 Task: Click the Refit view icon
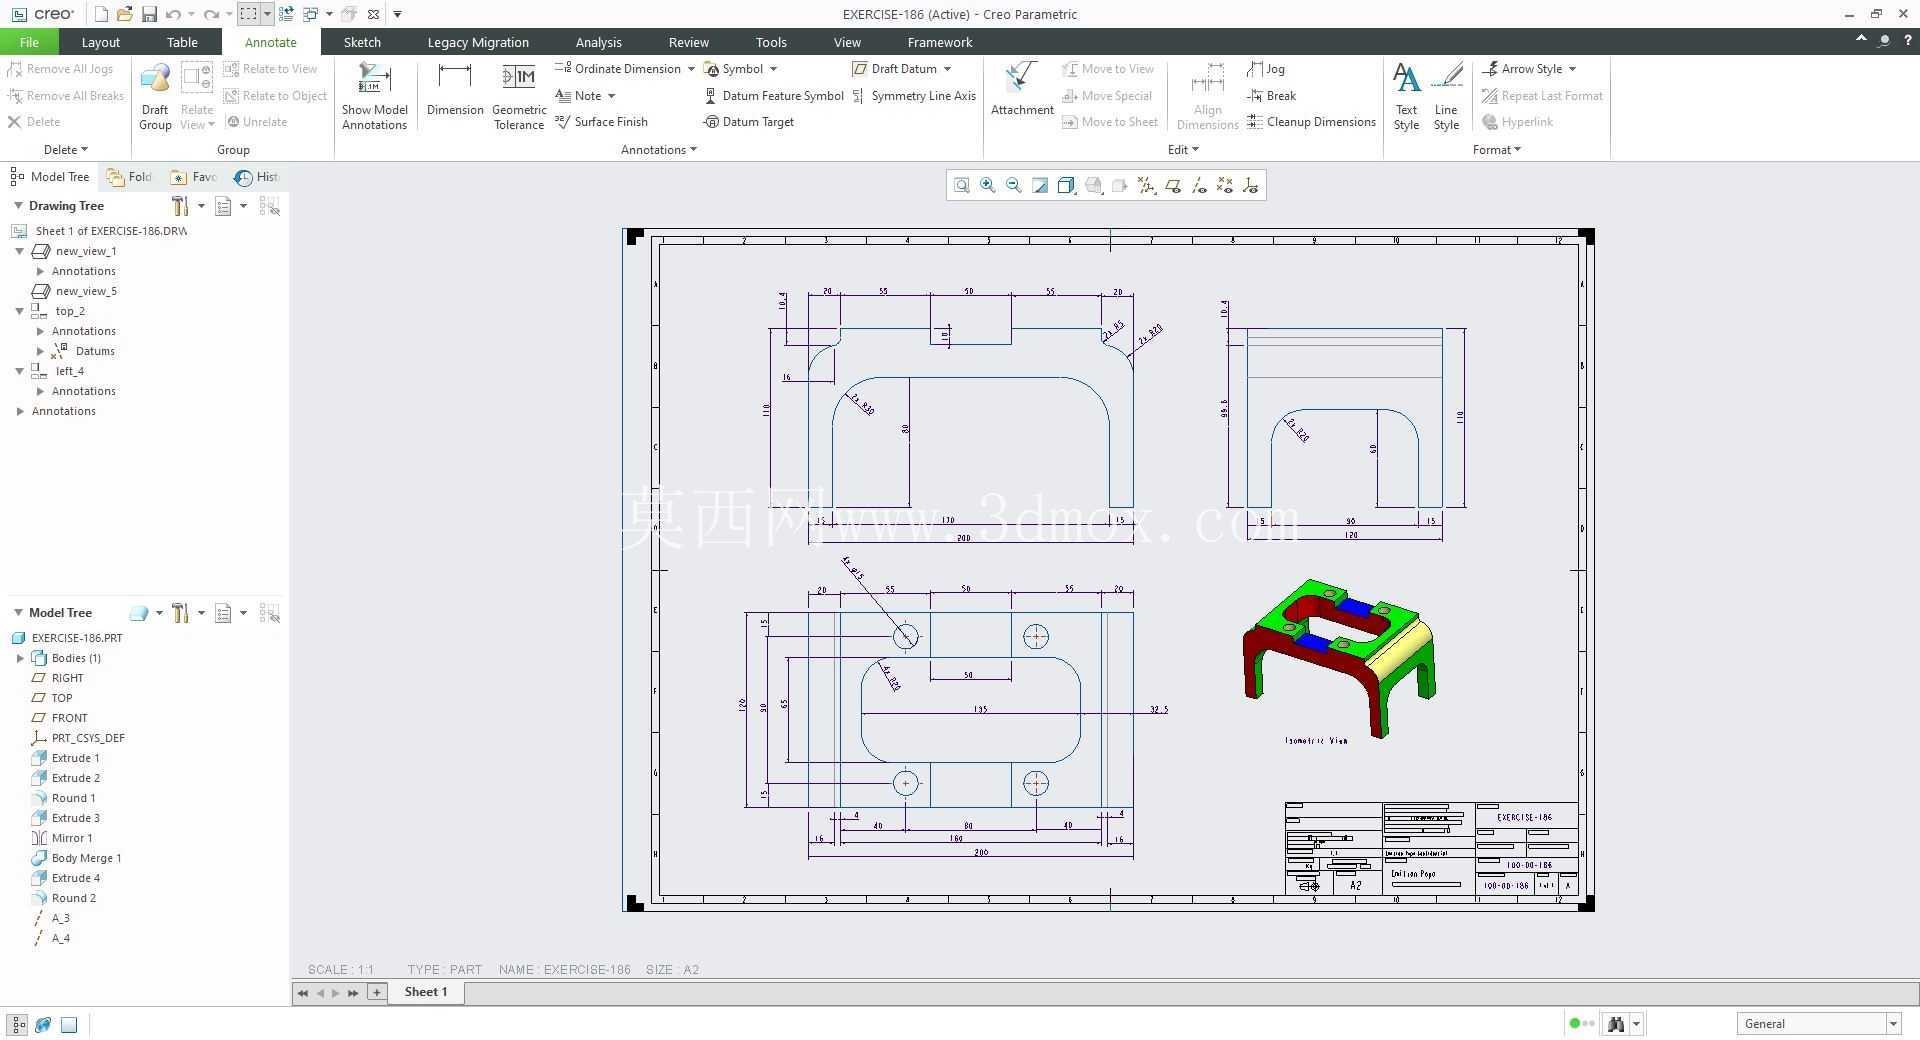(x=961, y=185)
